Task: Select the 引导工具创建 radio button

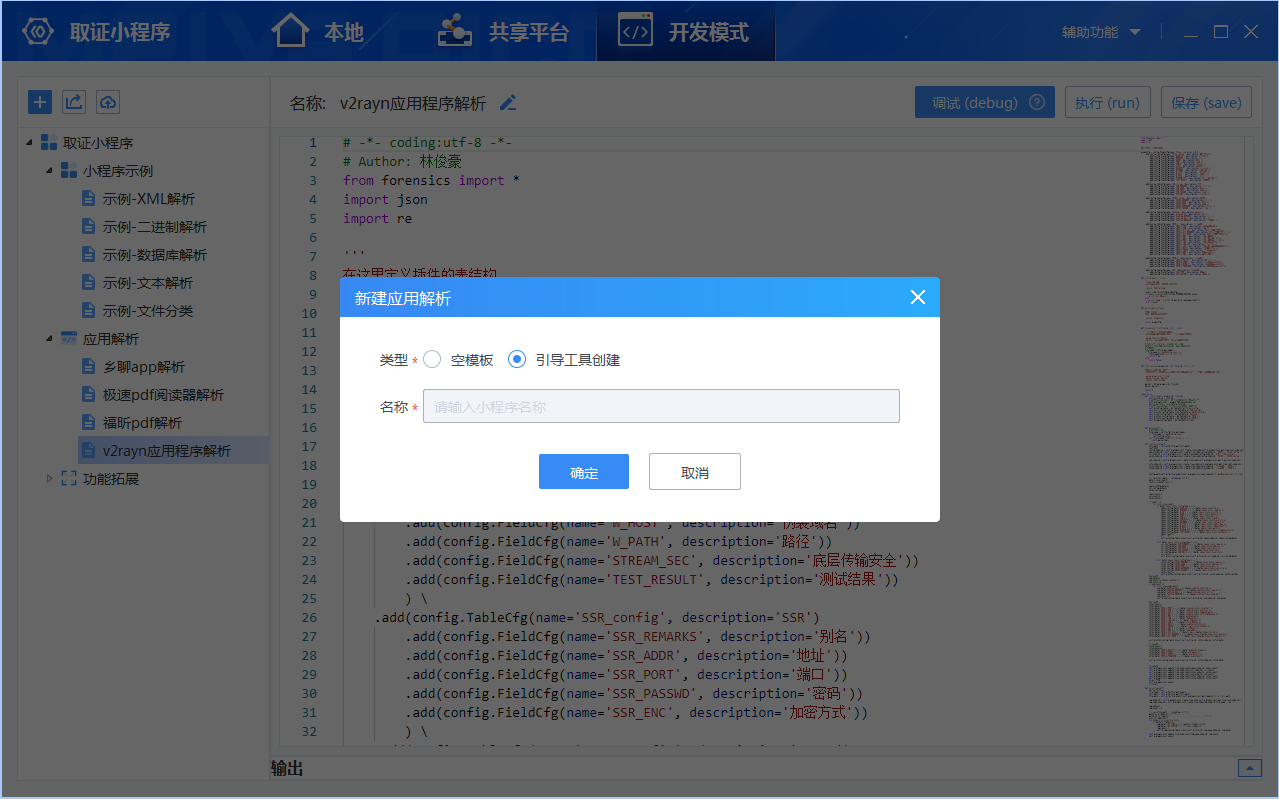Action: [516, 359]
